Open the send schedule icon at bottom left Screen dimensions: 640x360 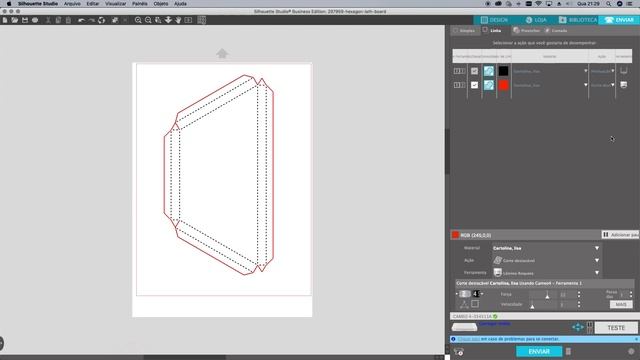click(459, 351)
